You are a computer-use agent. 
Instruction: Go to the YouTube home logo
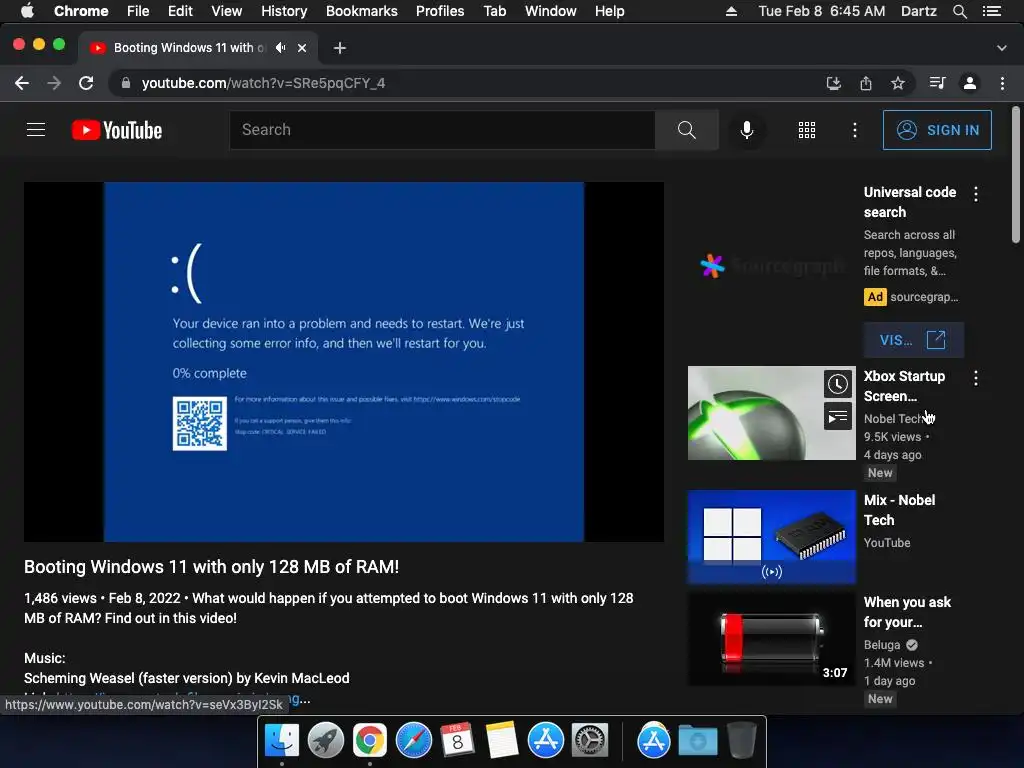coord(117,130)
